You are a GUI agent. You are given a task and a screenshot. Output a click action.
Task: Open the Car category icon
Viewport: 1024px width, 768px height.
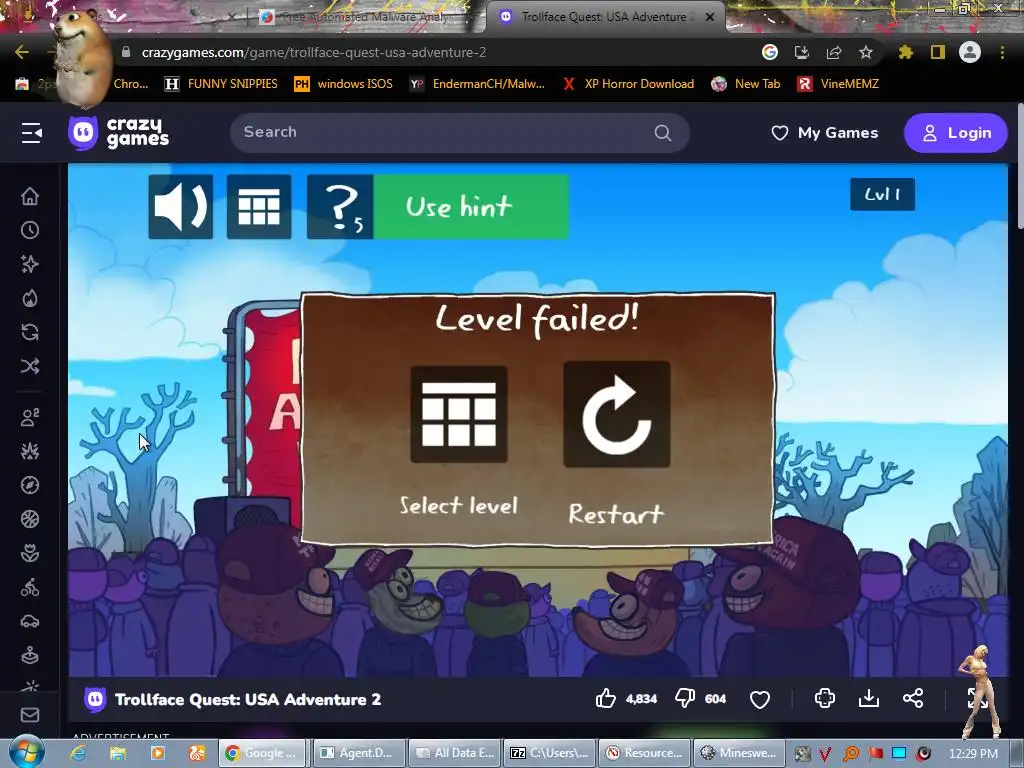click(30, 622)
